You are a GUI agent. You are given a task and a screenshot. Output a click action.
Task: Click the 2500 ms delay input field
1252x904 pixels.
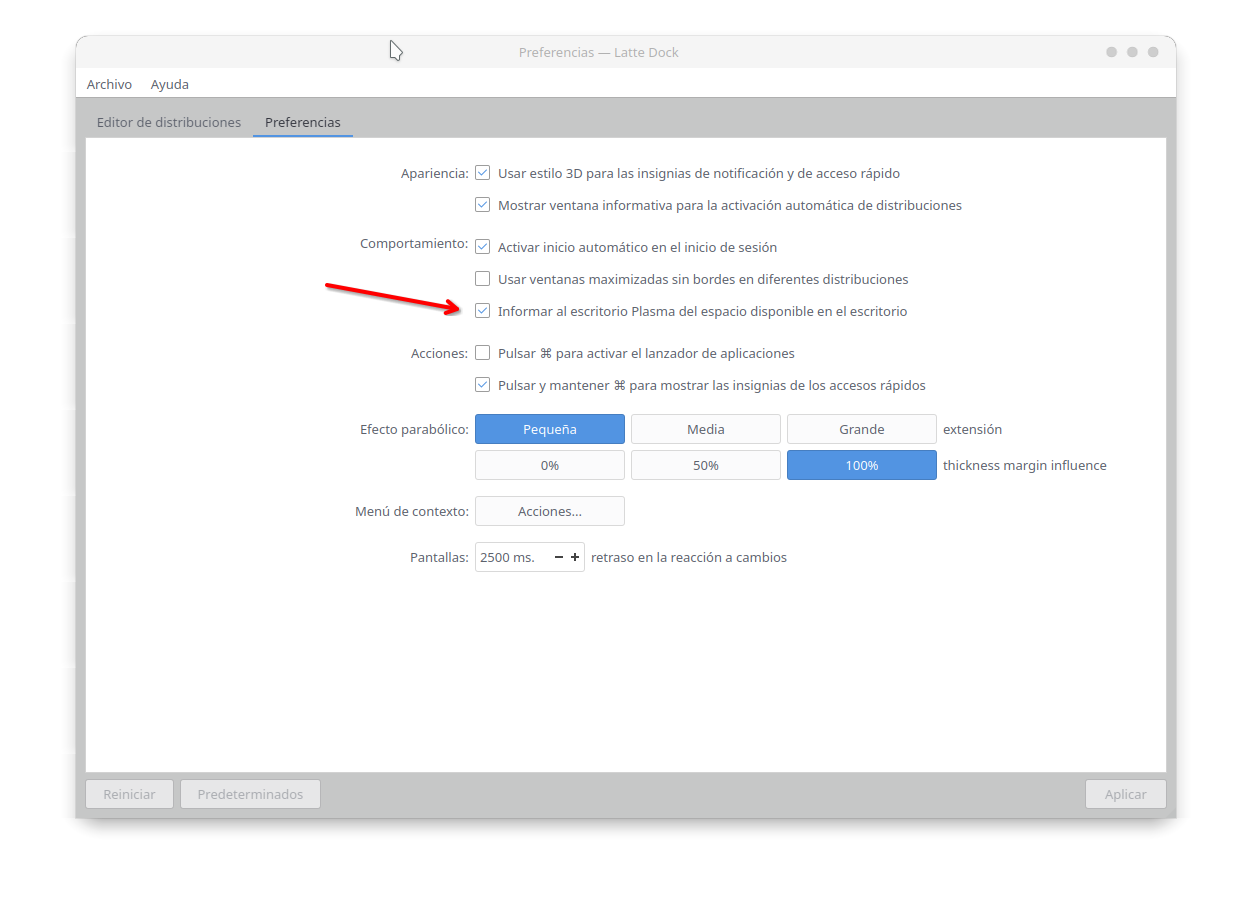point(510,557)
